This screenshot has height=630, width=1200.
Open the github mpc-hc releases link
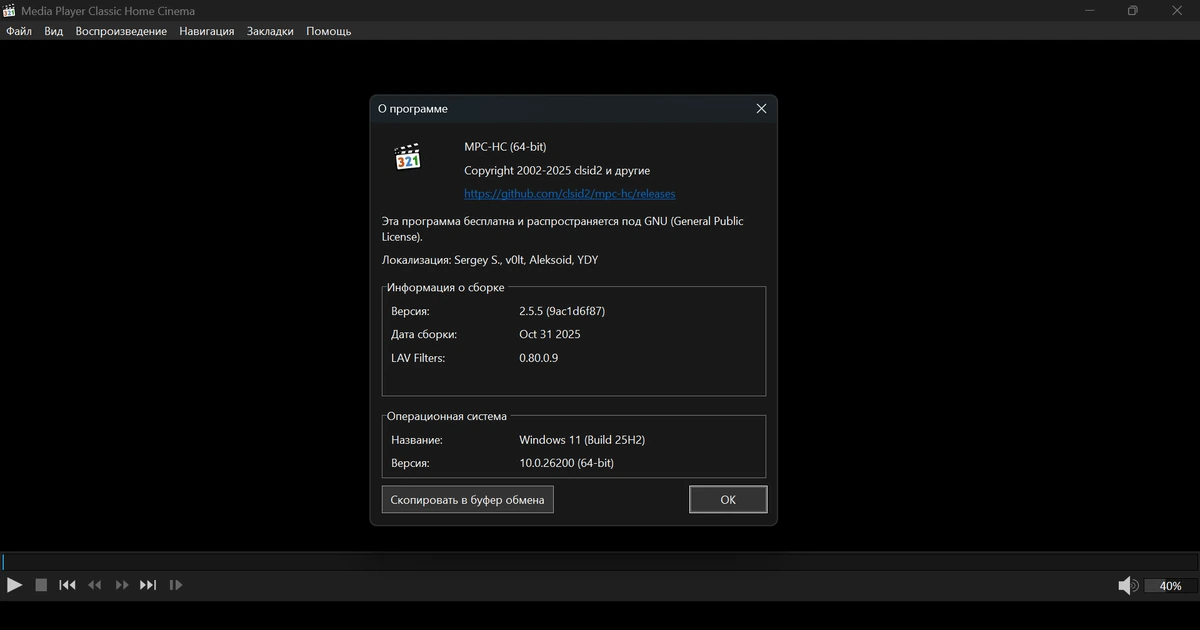570,194
